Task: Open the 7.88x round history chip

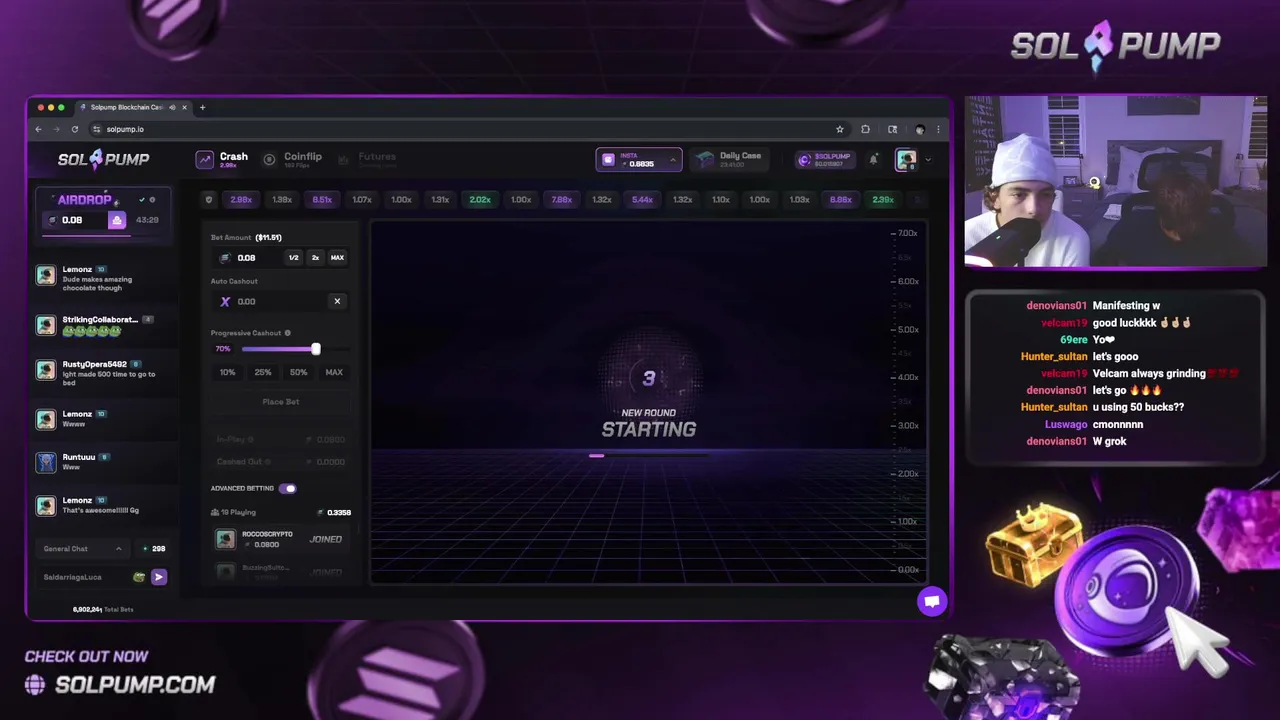Action: point(561,200)
